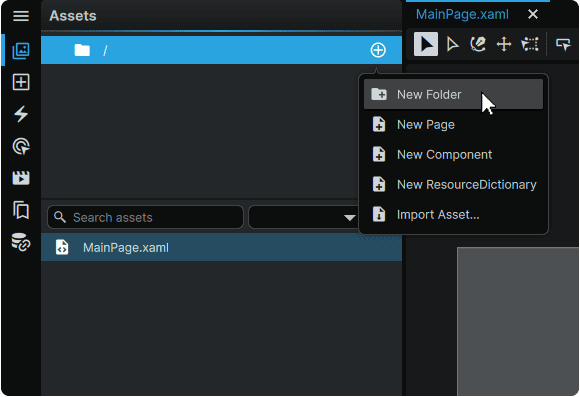580x397 pixels.
Task: Choose New Component from the popup menu
Action: 453,155
